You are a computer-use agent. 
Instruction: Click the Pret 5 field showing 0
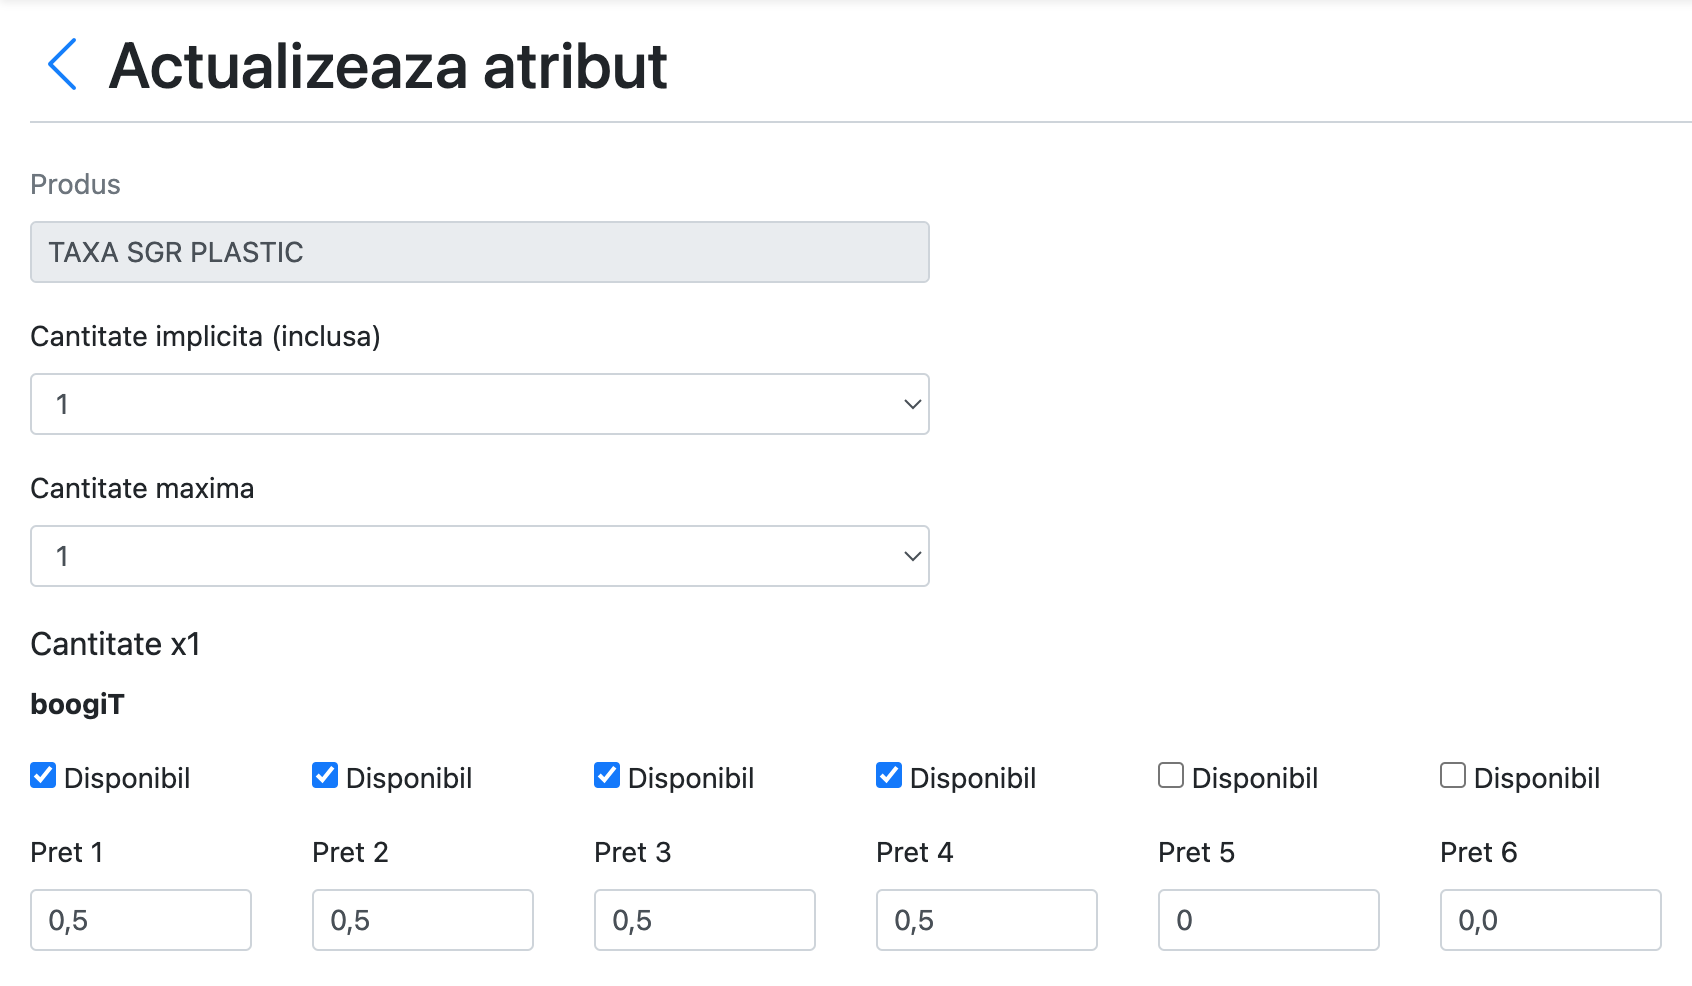pos(1269,920)
